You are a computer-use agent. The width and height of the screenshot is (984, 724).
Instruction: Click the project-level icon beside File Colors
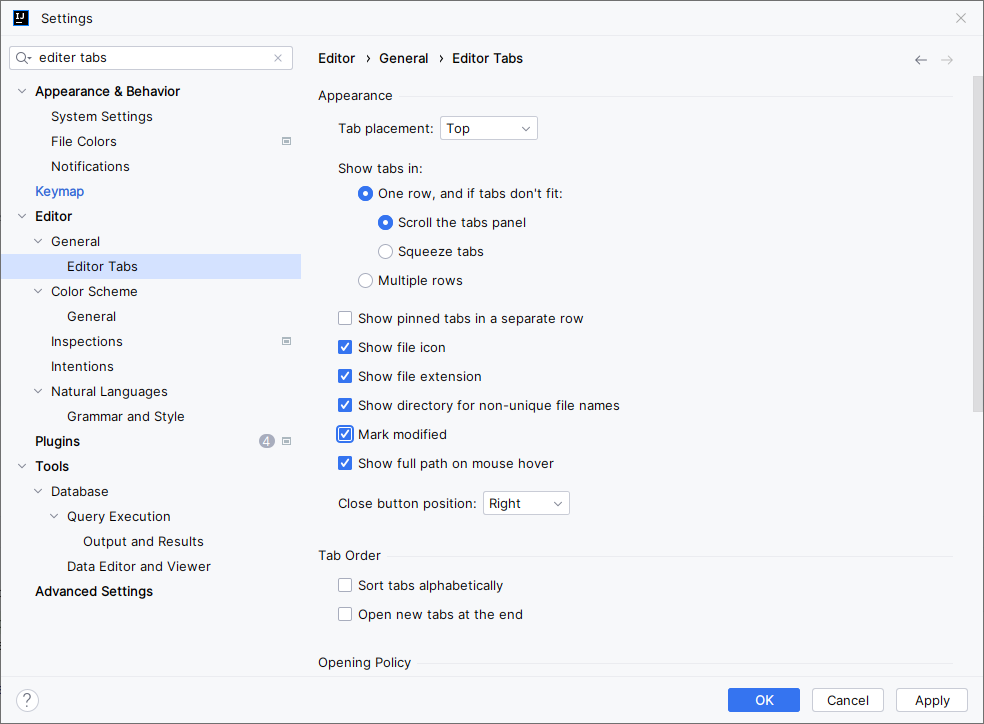286,141
